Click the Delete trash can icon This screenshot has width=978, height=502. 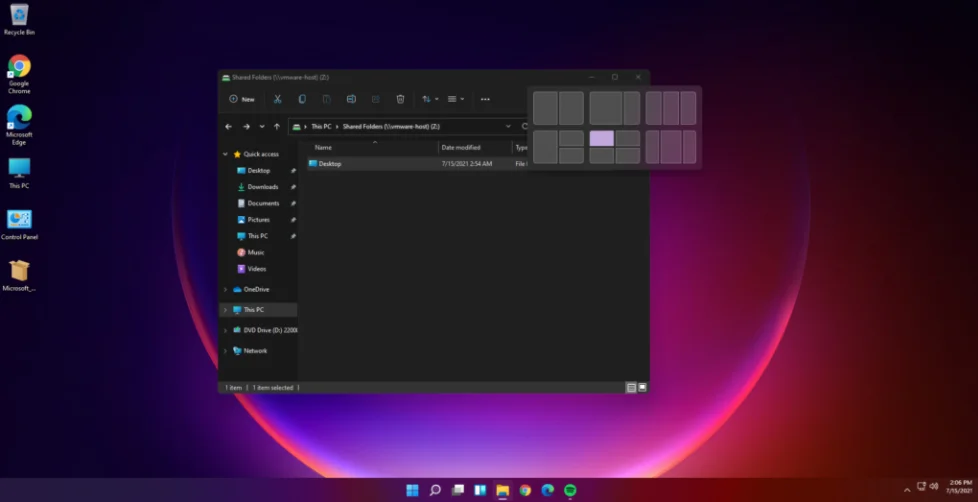pyautogui.click(x=400, y=99)
